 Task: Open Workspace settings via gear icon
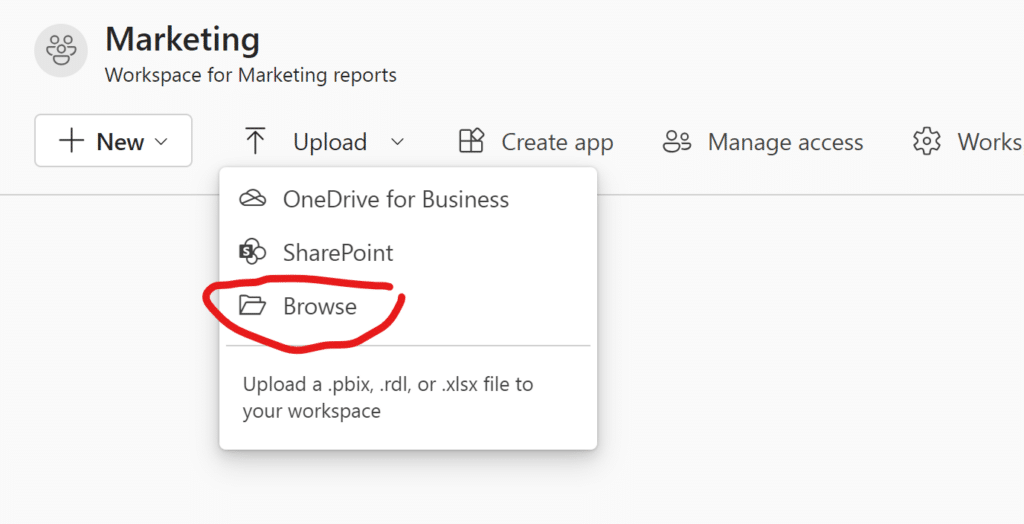(x=927, y=142)
